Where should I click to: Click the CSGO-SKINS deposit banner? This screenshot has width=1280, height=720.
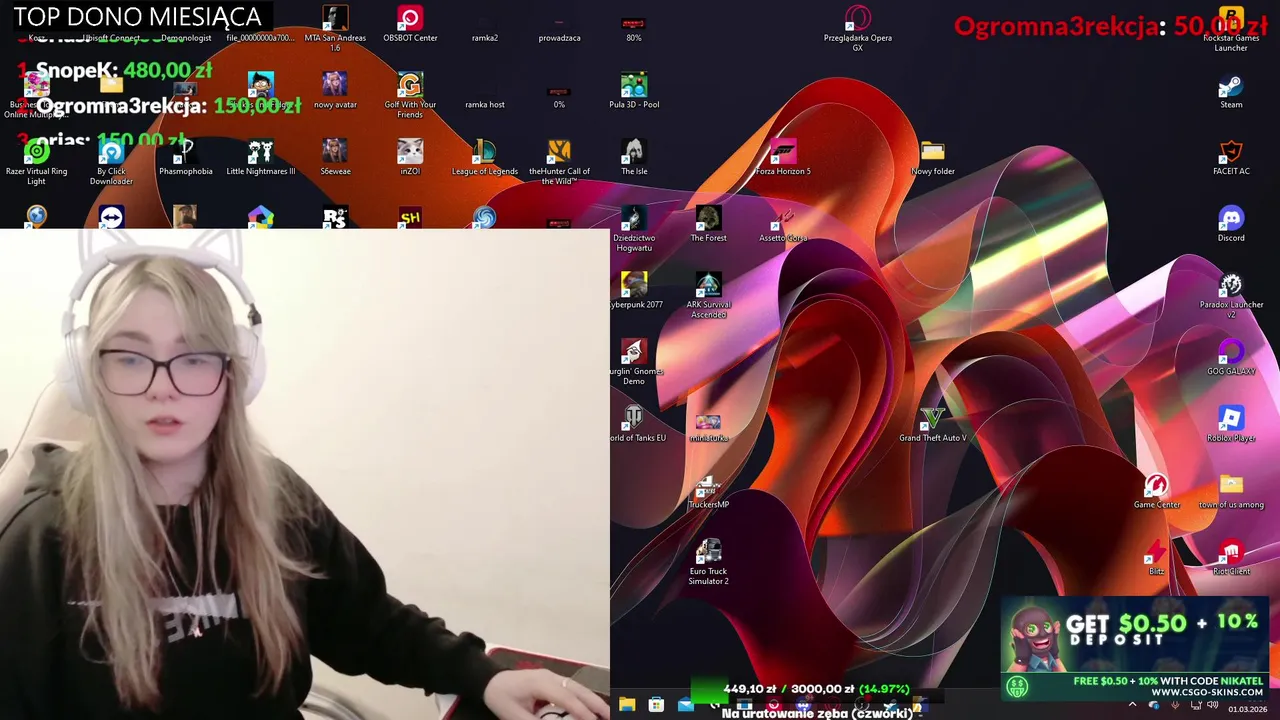[1135, 648]
